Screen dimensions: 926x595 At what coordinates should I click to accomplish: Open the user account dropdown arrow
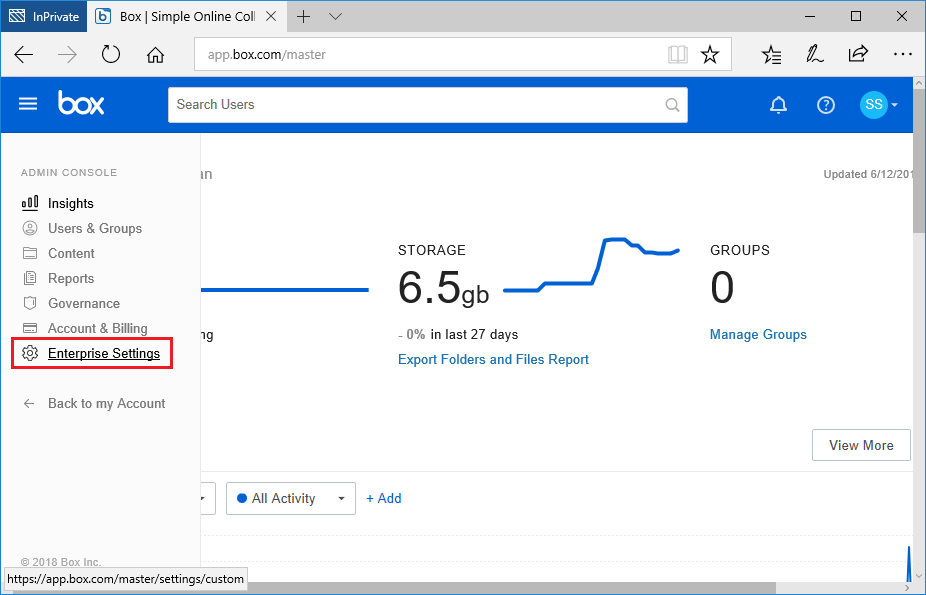point(895,105)
